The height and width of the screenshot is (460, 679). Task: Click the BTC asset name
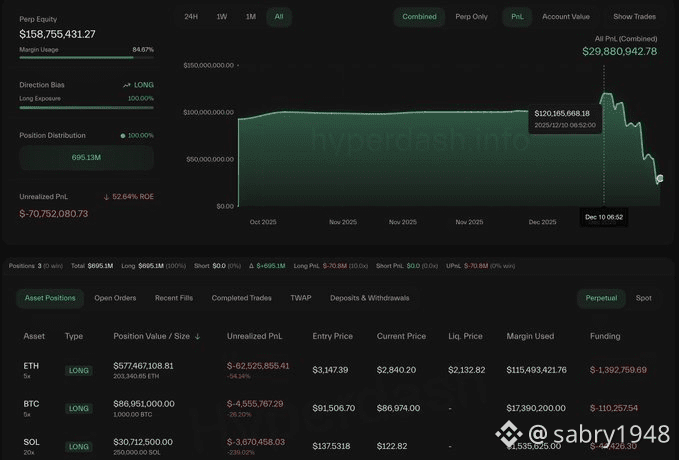click(31, 404)
